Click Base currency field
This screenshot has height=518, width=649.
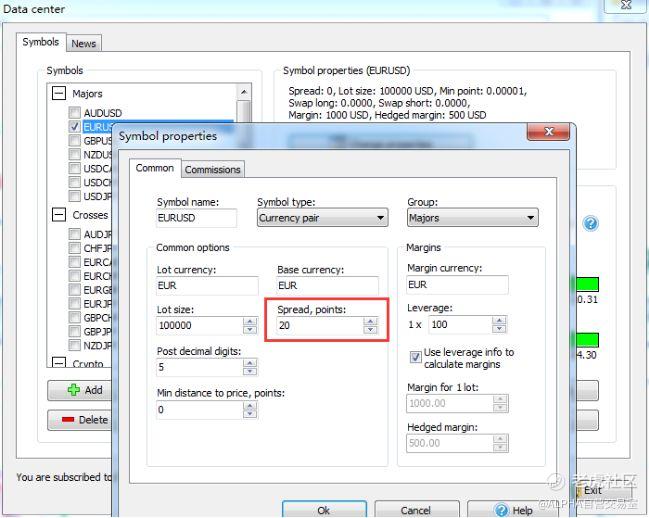[327, 285]
